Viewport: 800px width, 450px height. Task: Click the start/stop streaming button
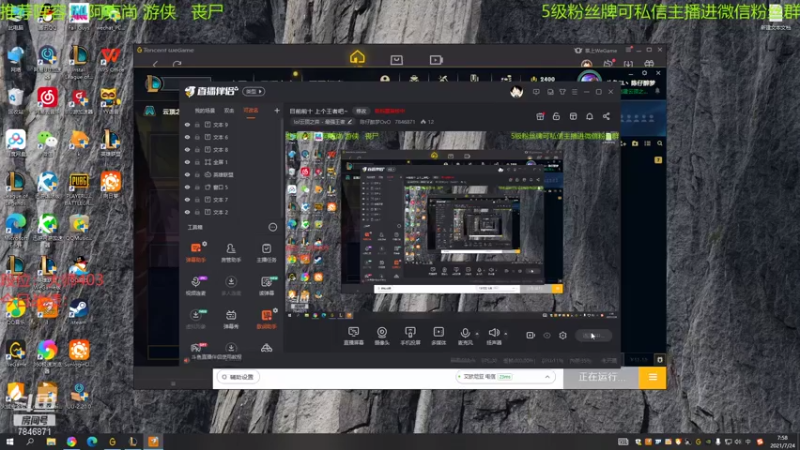[593, 335]
